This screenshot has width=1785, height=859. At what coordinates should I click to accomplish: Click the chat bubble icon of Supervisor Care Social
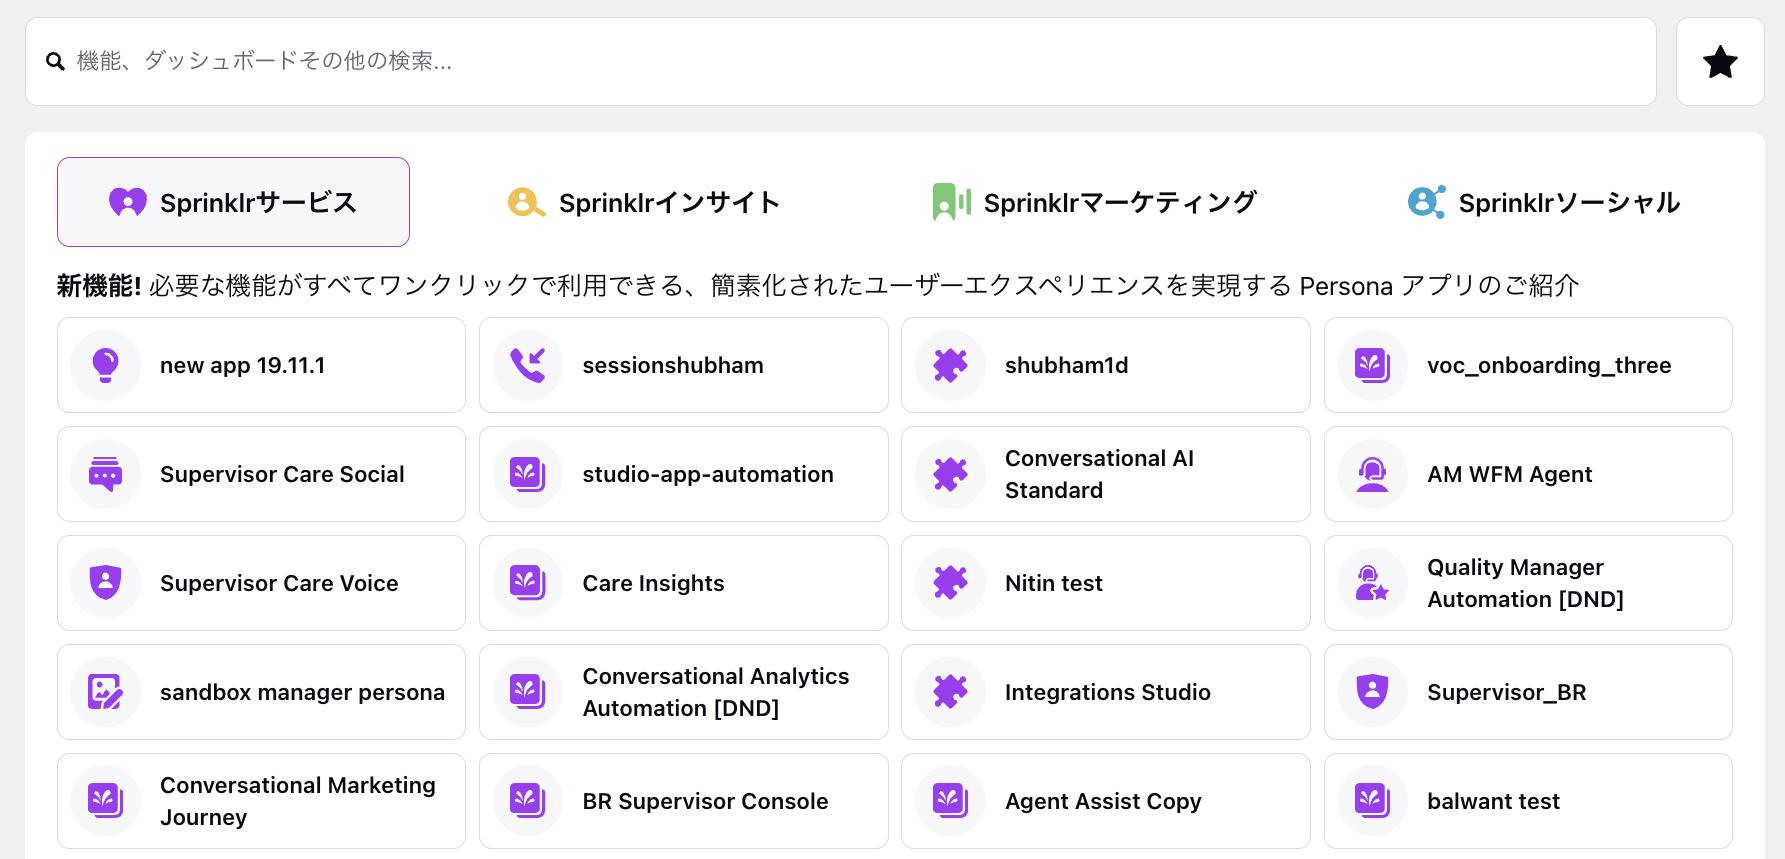[x=105, y=474]
